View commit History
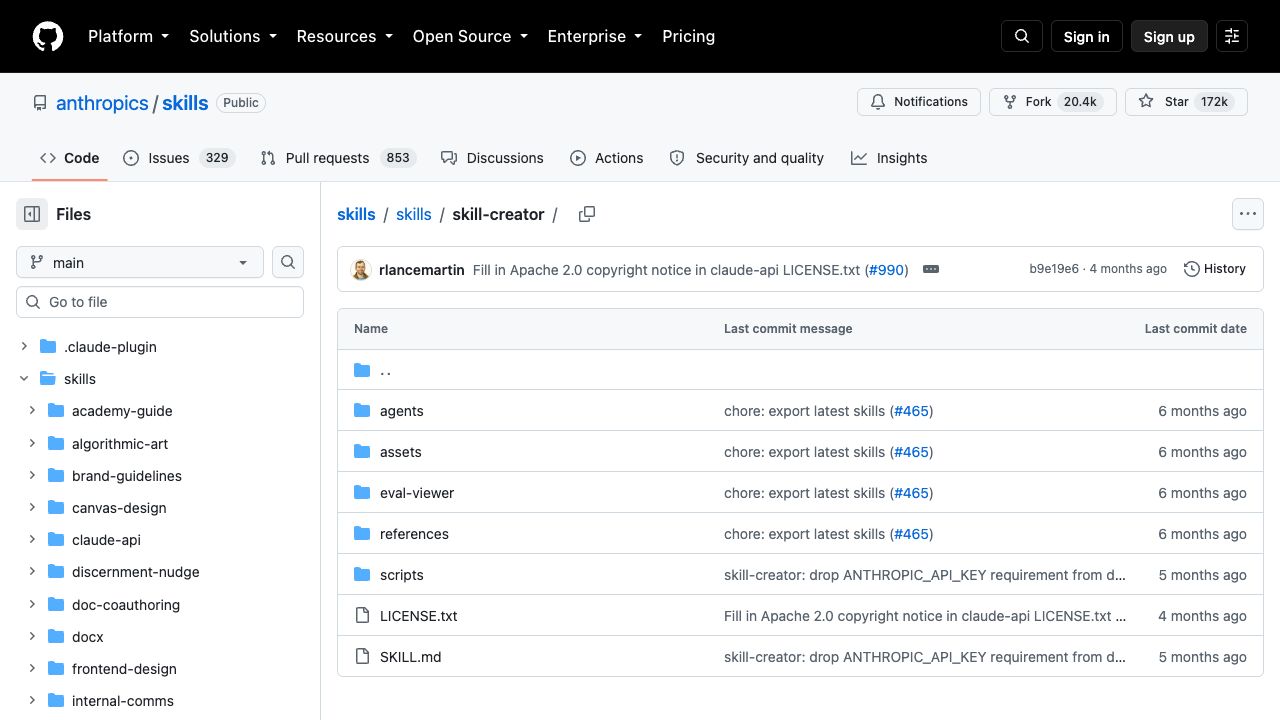 click(1215, 269)
